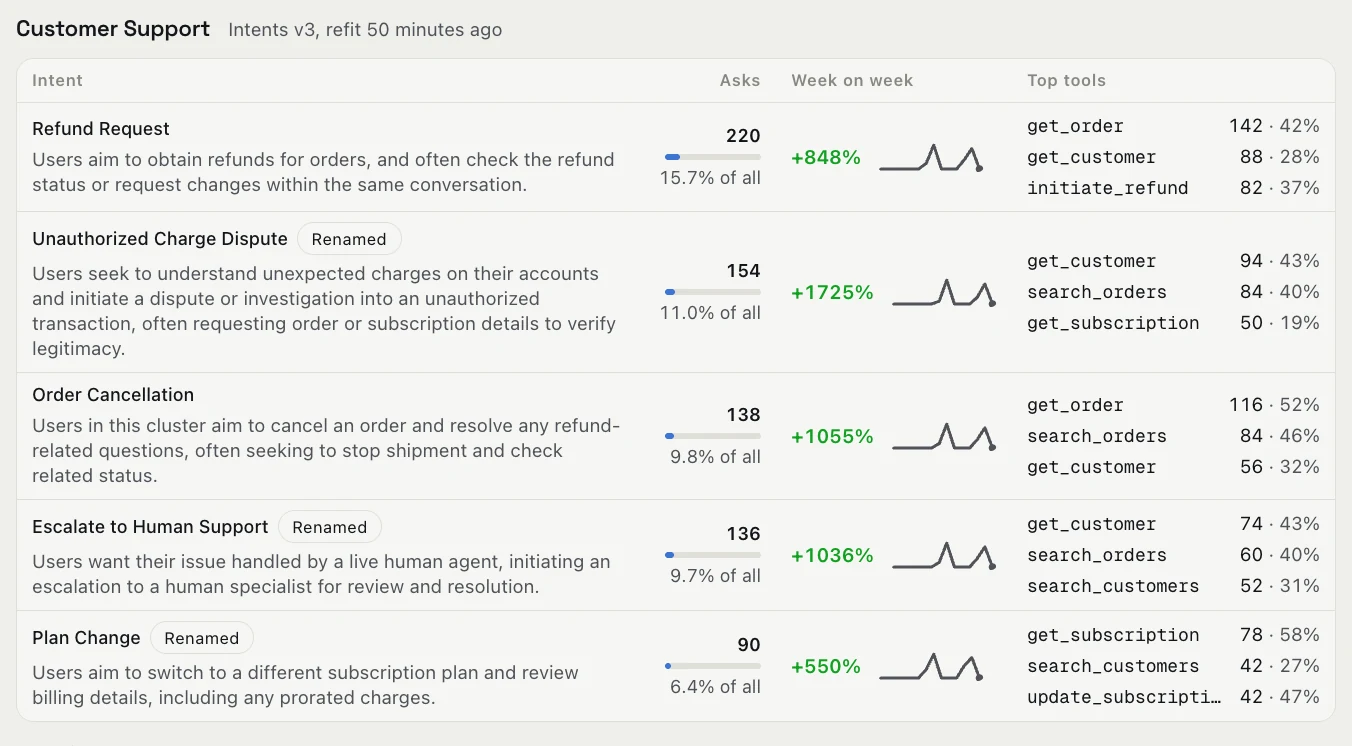Image resolution: width=1352 pixels, height=746 pixels.
Task: Click the Week on week column header
Action: coord(852,81)
